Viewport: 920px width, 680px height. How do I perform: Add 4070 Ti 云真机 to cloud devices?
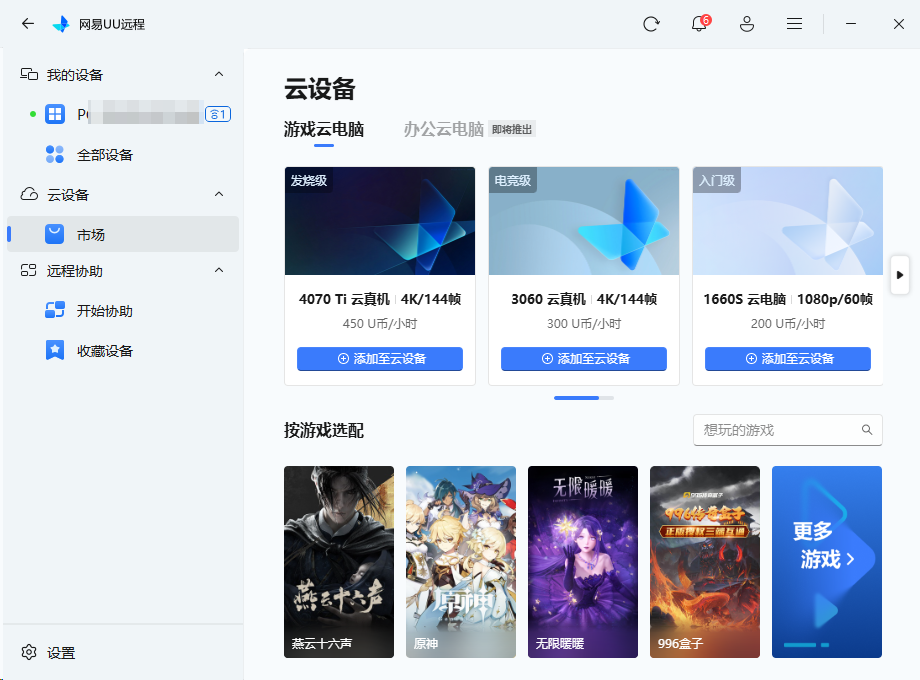coord(380,358)
